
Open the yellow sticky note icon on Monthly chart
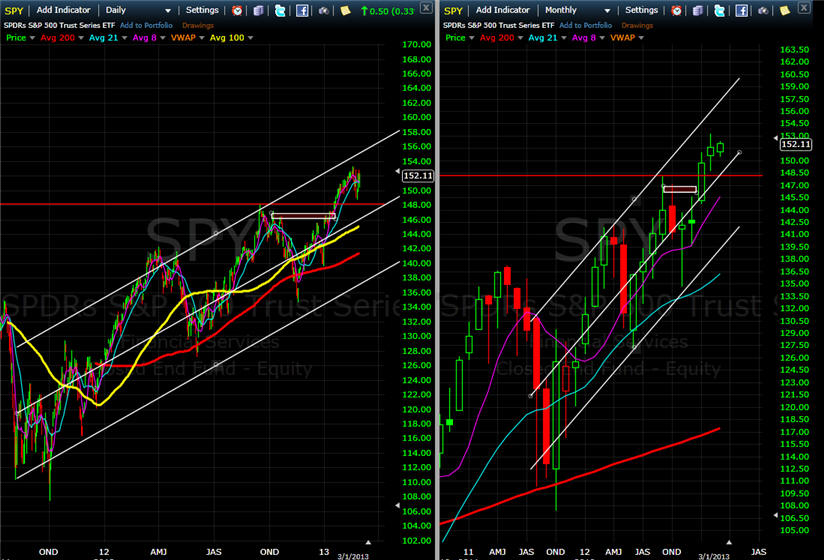pos(785,11)
